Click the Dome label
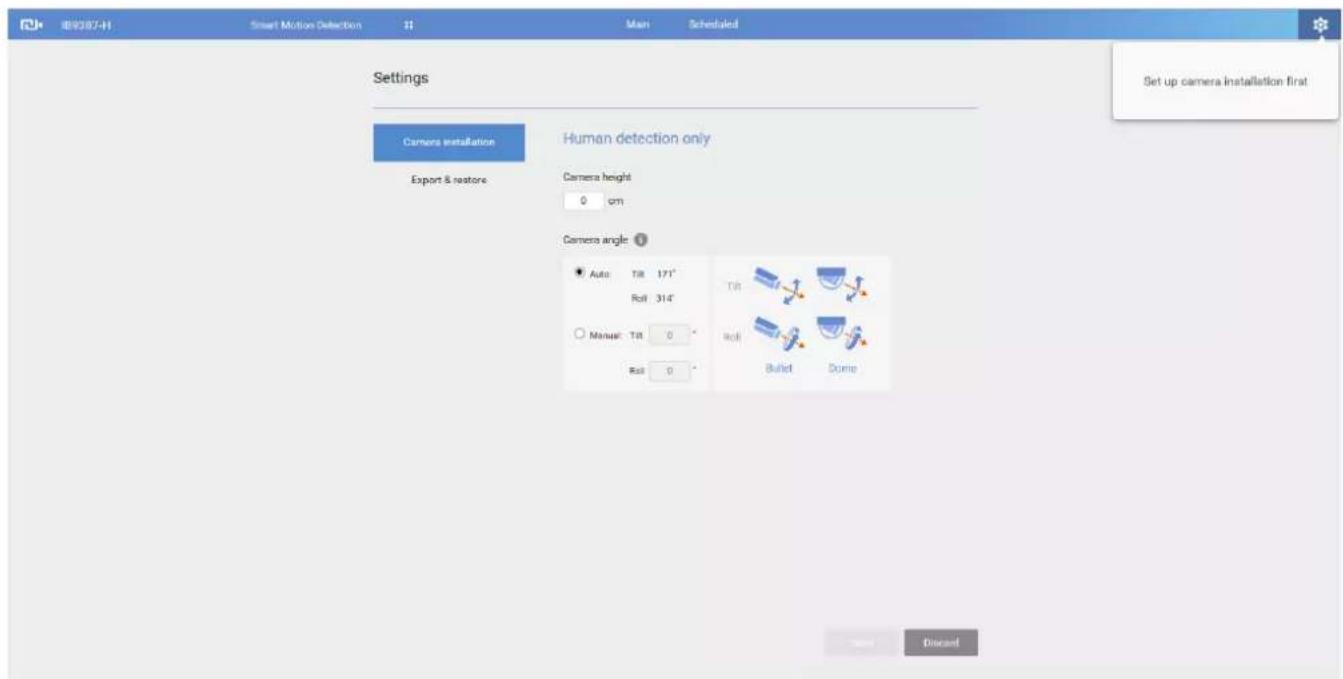The image size is (1343, 679). pos(841,368)
